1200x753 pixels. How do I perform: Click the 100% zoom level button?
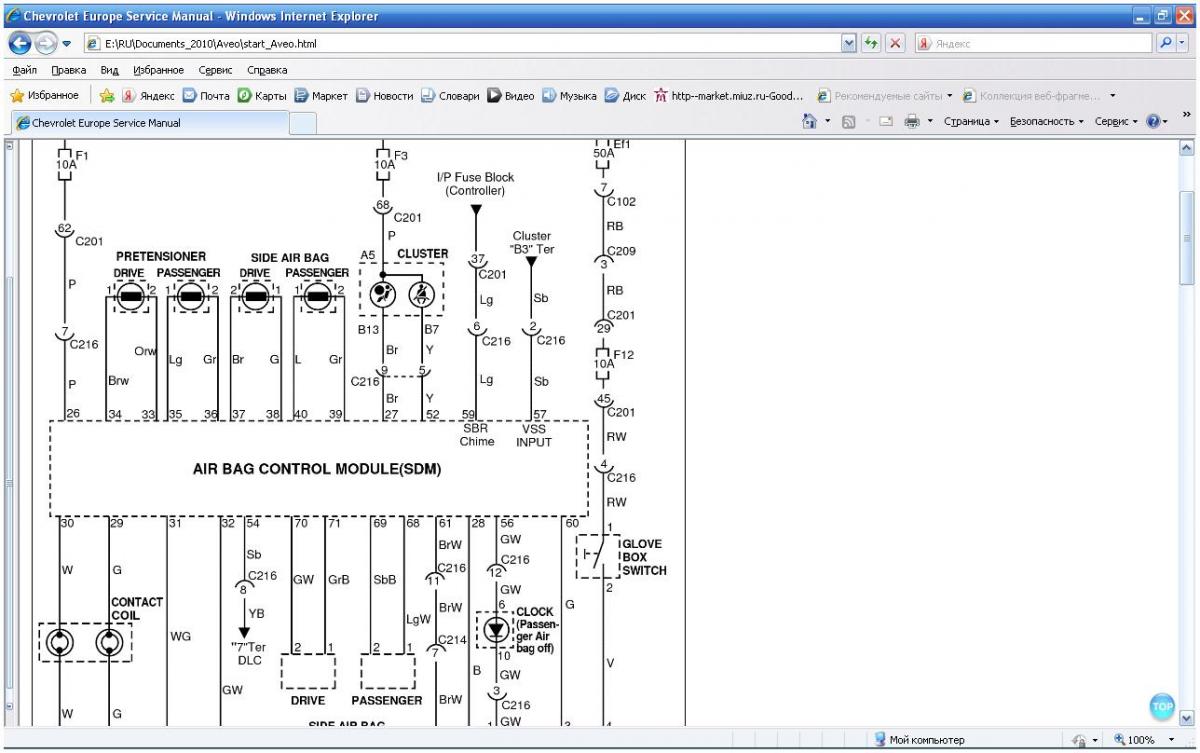(x=1134, y=740)
